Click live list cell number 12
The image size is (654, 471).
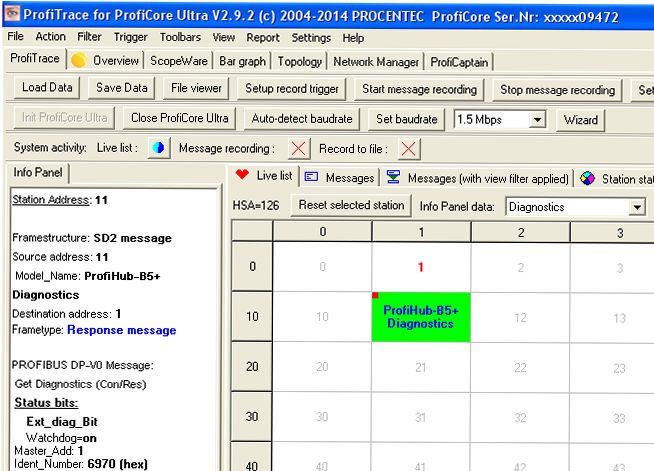coord(520,318)
